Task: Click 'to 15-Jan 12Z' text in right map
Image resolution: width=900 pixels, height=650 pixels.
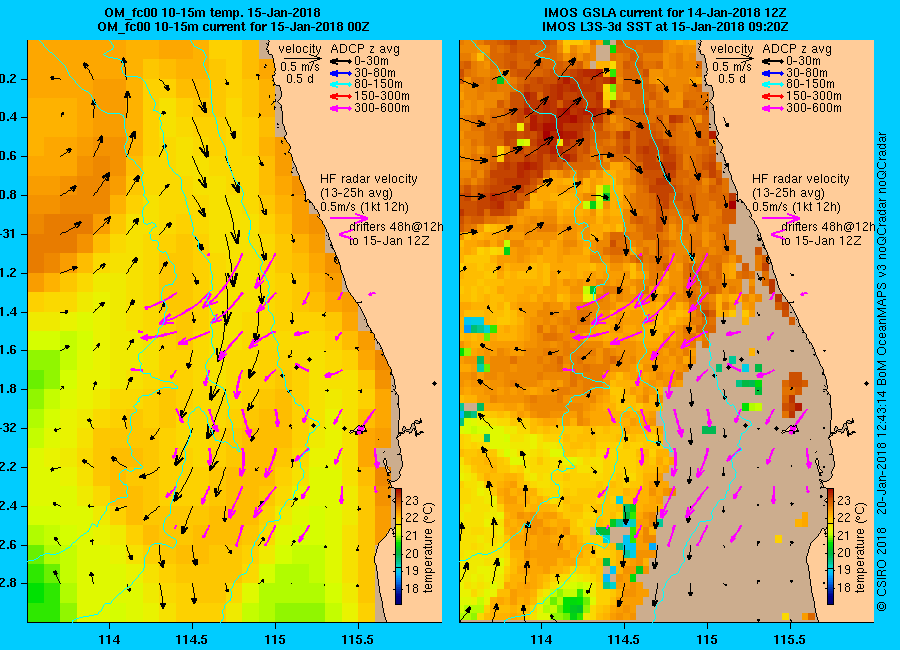Action: pyautogui.click(x=821, y=241)
